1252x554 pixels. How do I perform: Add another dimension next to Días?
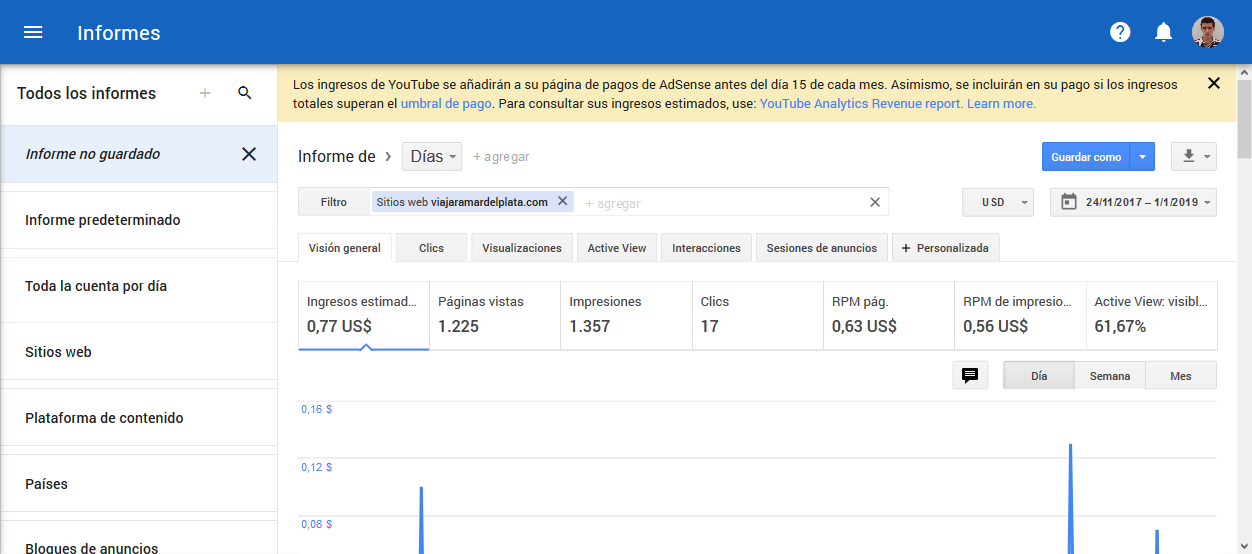pyautogui.click(x=501, y=157)
